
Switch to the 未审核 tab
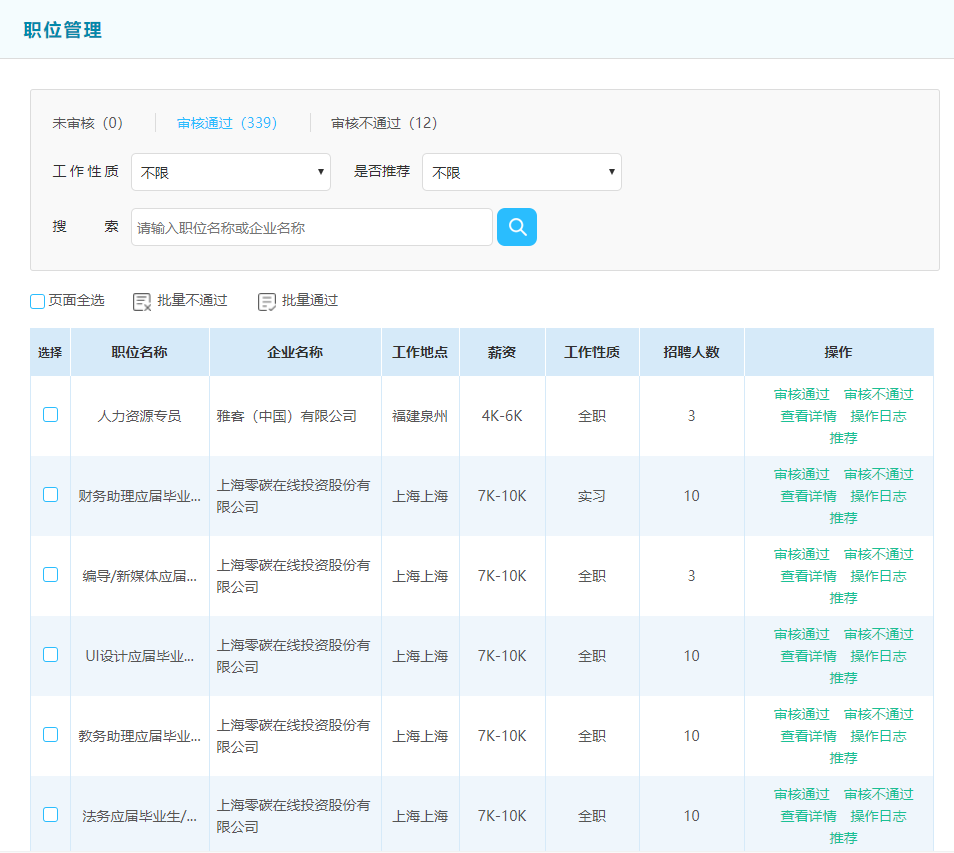tap(85, 122)
